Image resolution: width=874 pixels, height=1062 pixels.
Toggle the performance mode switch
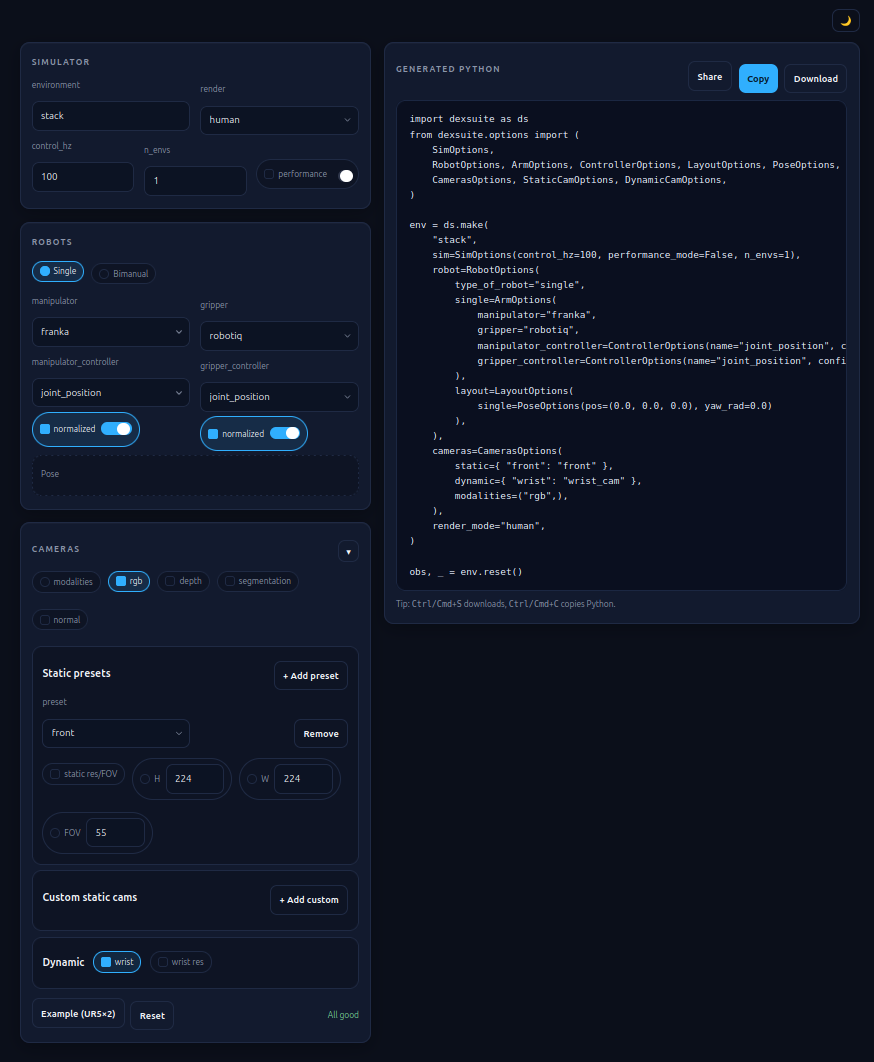(x=346, y=175)
